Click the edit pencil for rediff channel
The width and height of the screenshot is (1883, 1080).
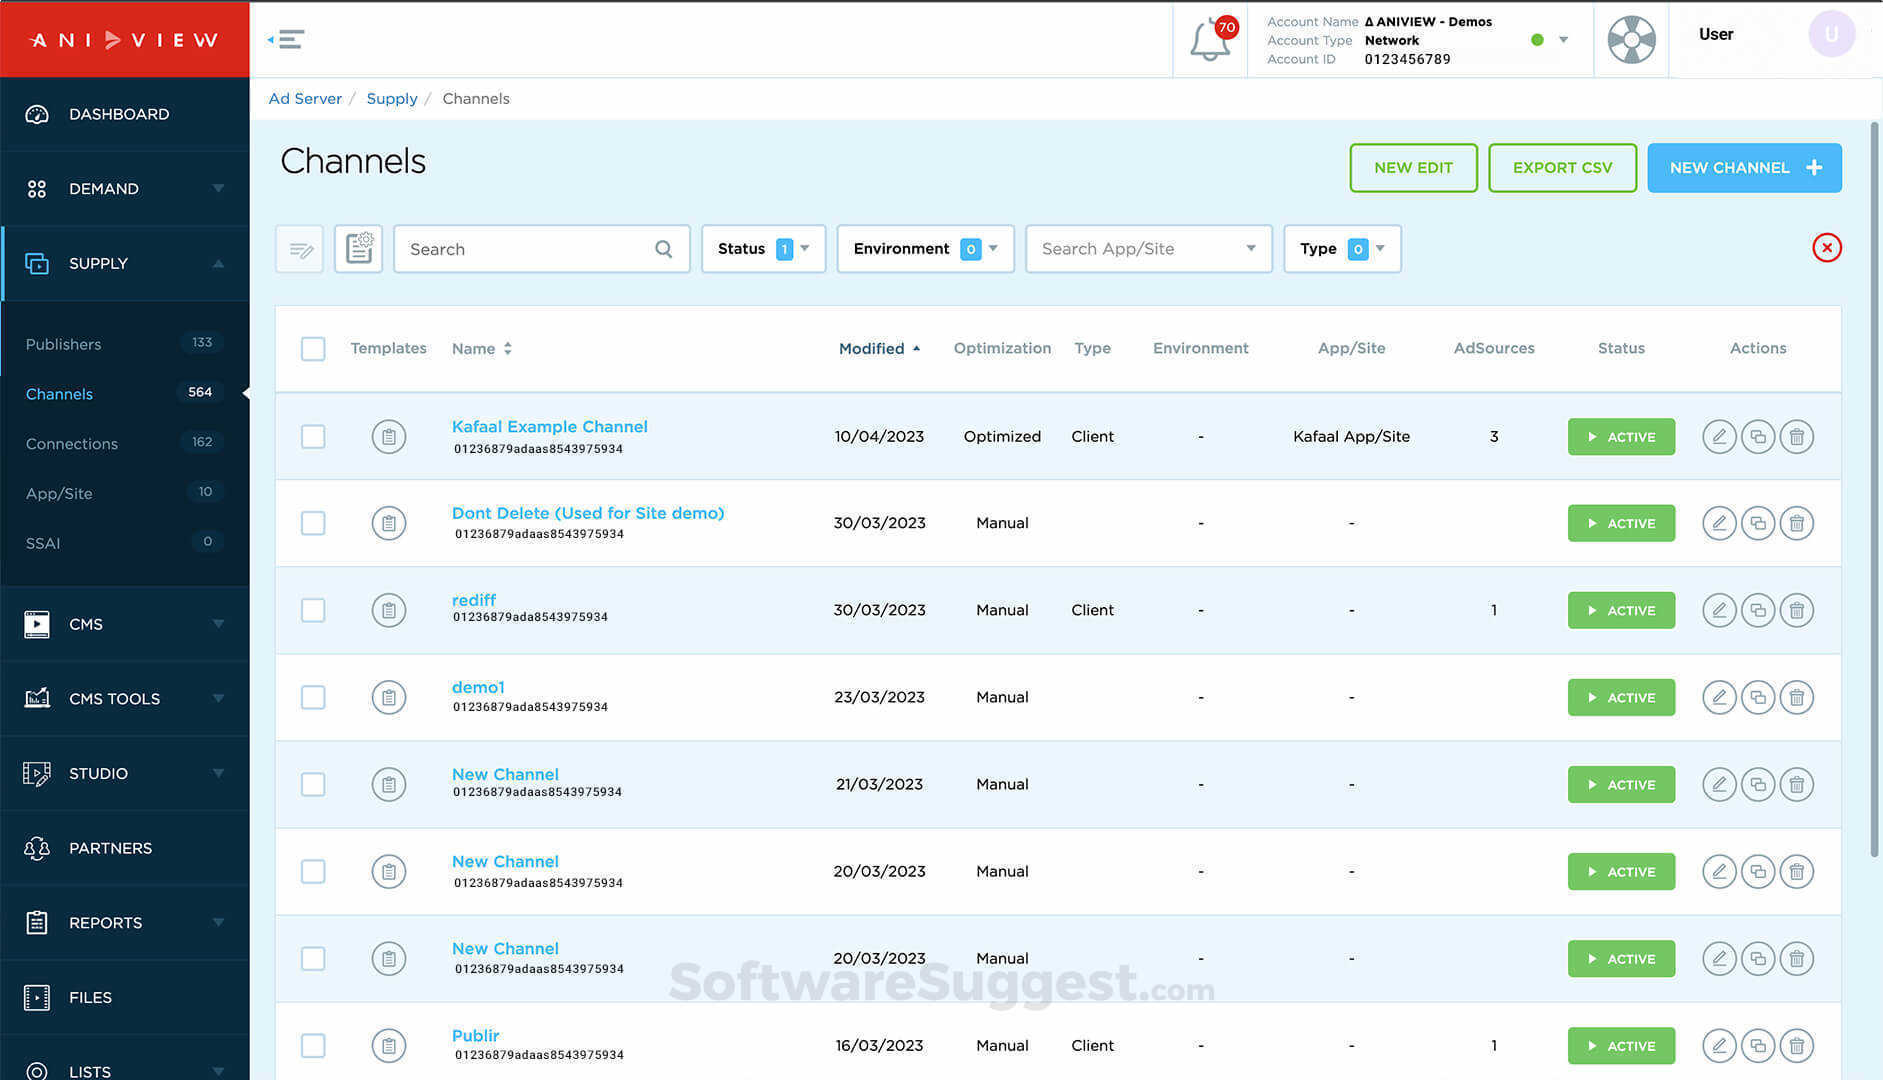[1719, 610]
